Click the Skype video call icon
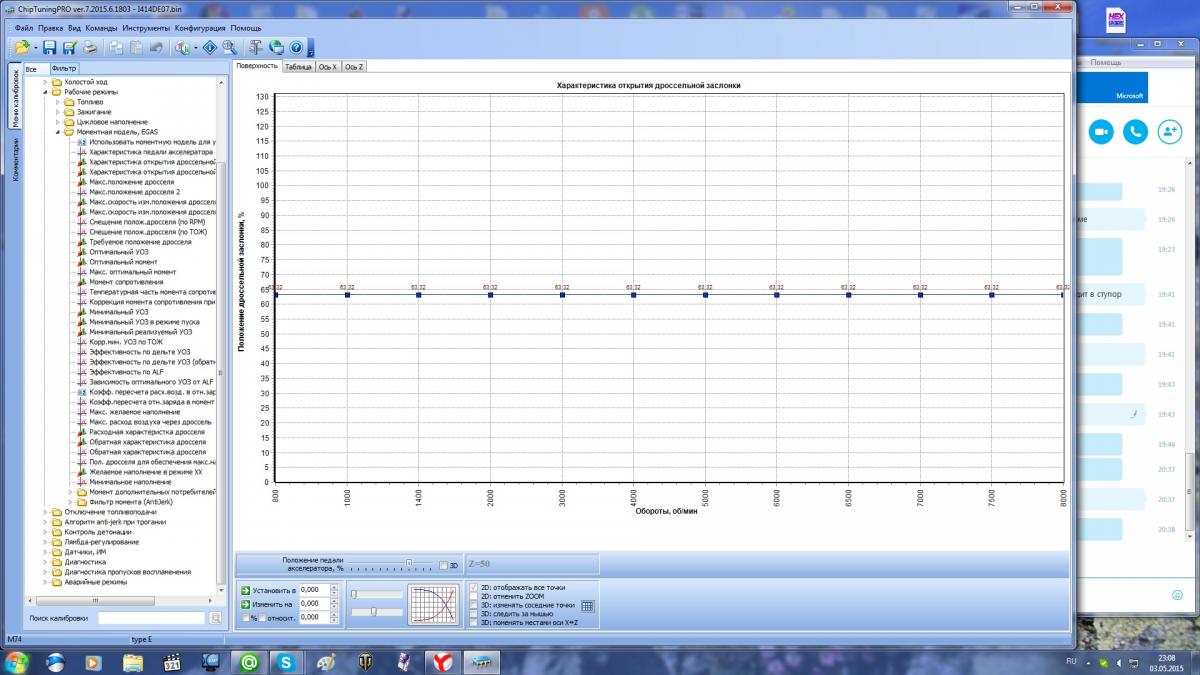The height and width of the screenshot is (675, 1200). point(1101,131)
